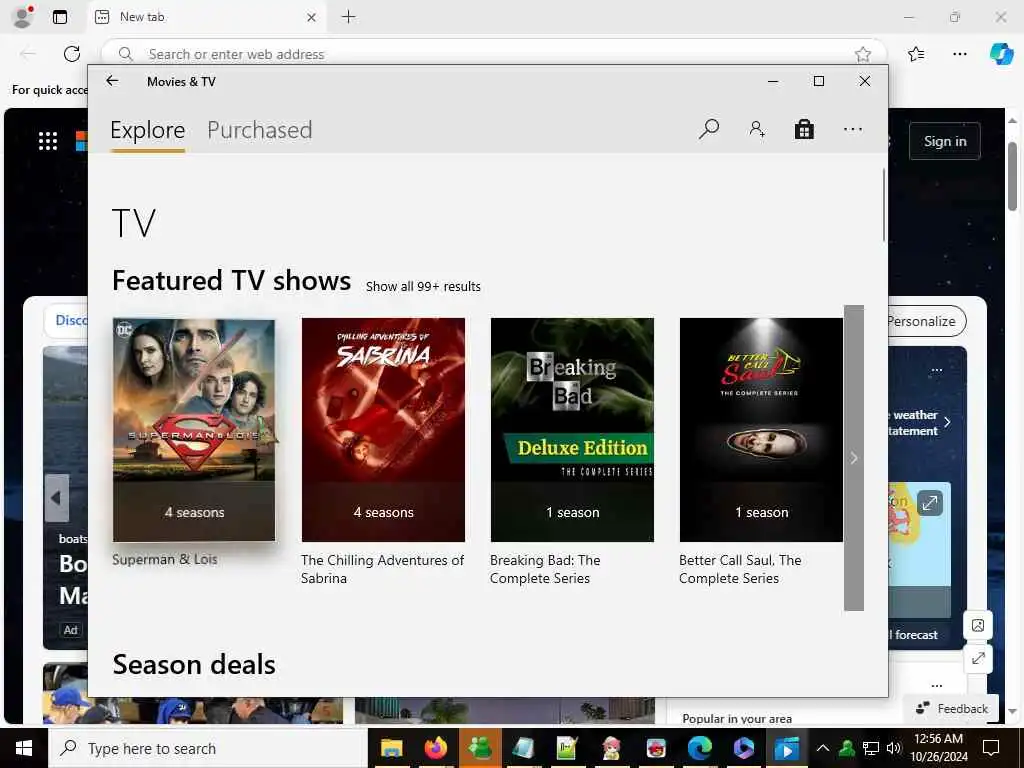The image size is (1024, 768).
Task: Click the Edge page scrollbar
Action: (x=1012, y=176)
